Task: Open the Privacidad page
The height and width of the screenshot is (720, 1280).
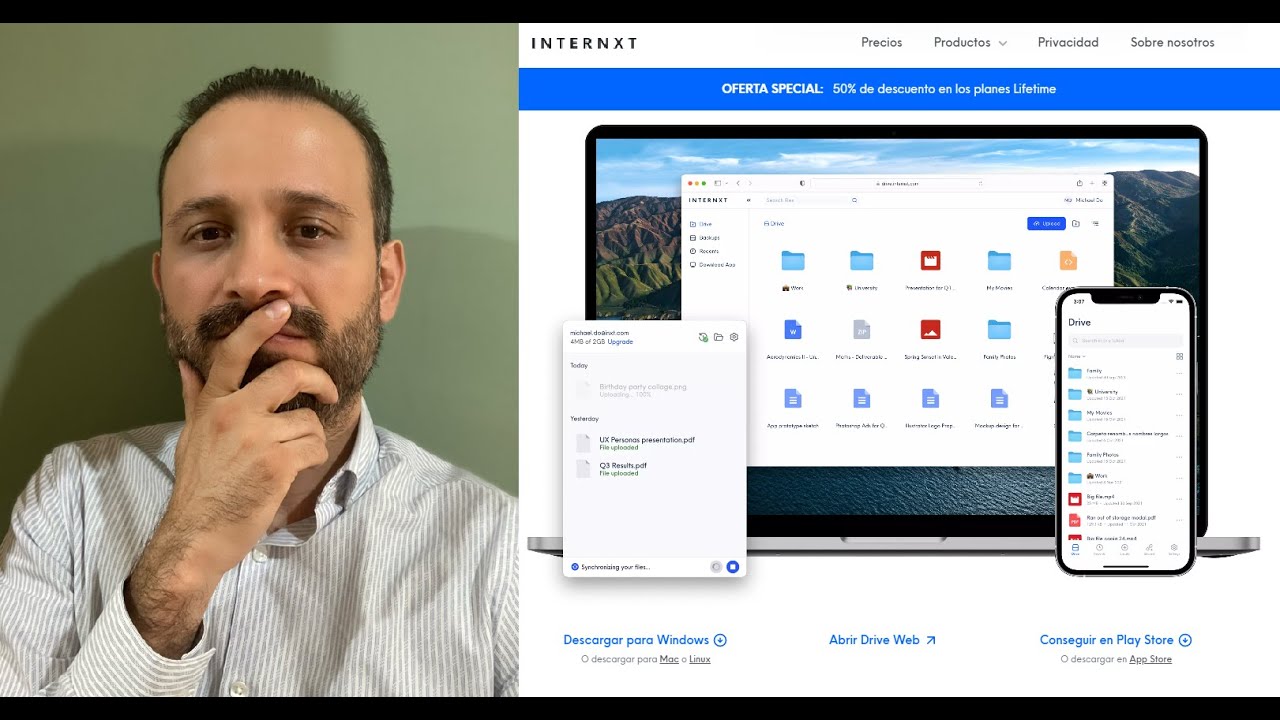Action: (x=1068, y=43)
